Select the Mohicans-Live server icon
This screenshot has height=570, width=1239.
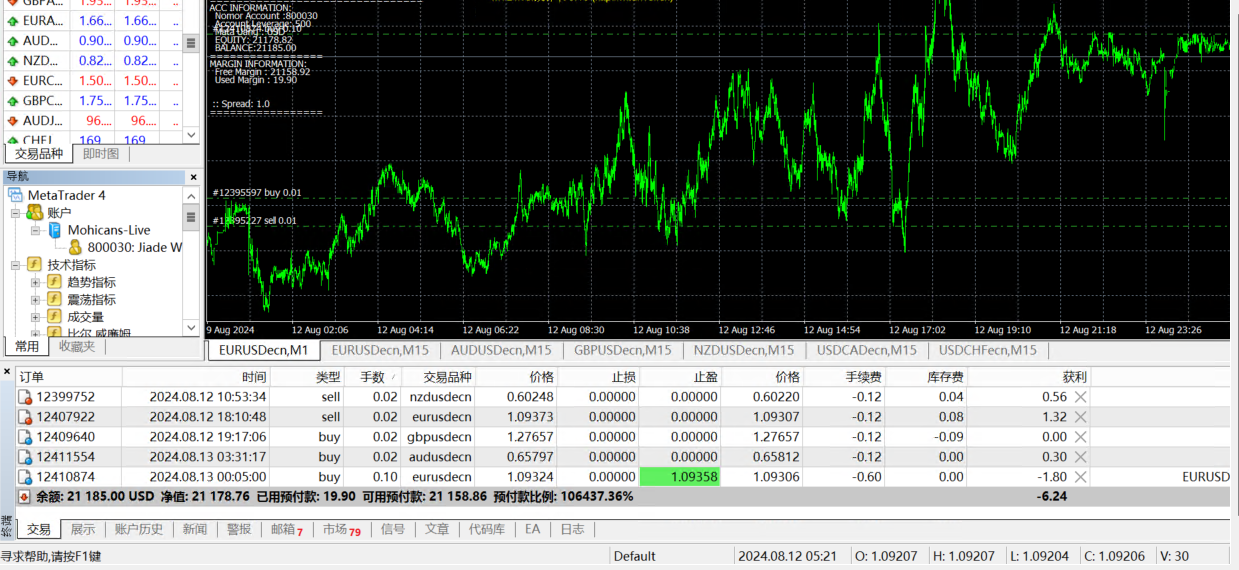tap(55, 230)
